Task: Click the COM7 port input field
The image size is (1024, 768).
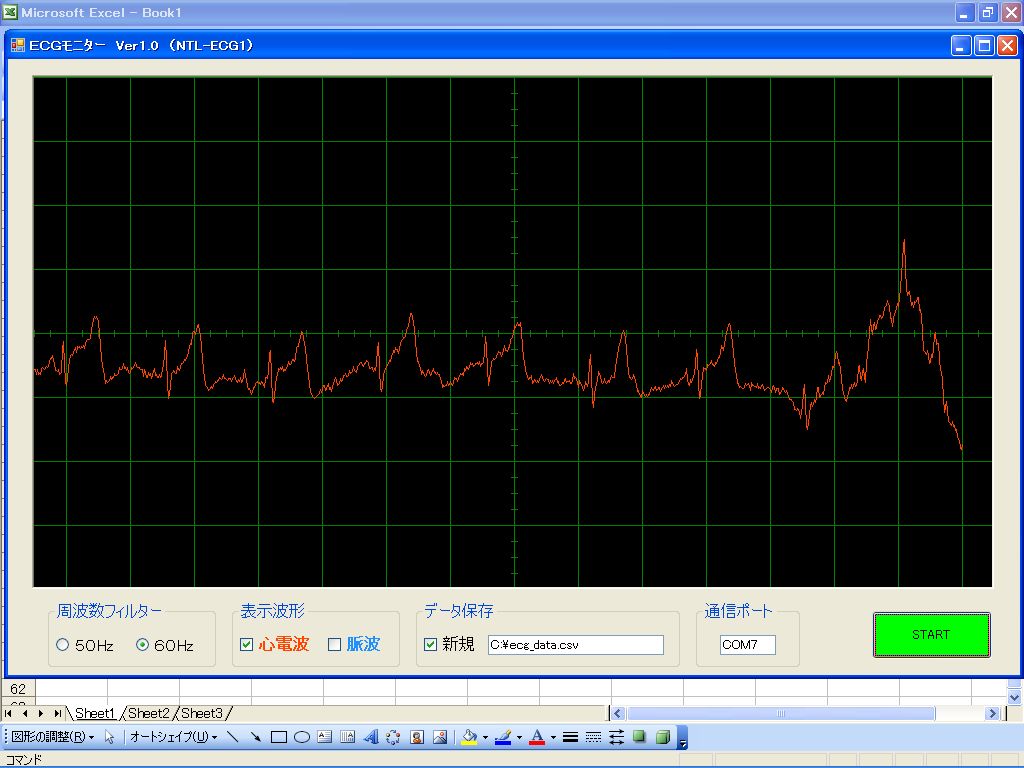Action: (x=748, y=645)
